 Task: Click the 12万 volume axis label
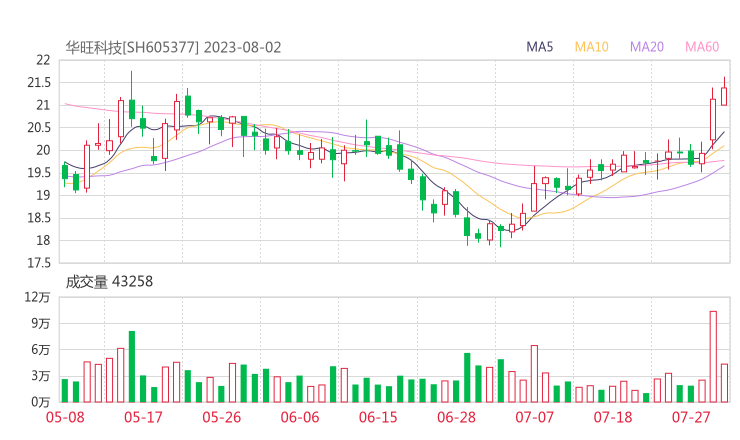[37, 297]
